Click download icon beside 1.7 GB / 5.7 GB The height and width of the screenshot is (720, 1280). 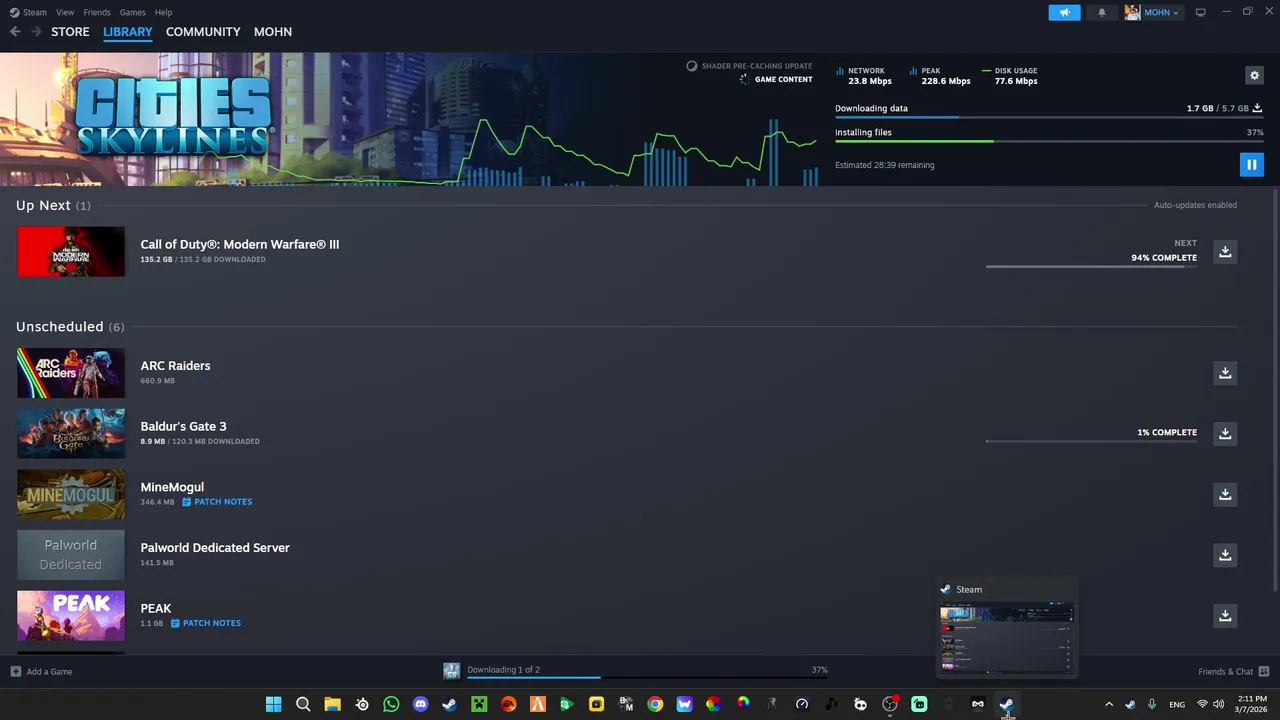[1257, 108]
